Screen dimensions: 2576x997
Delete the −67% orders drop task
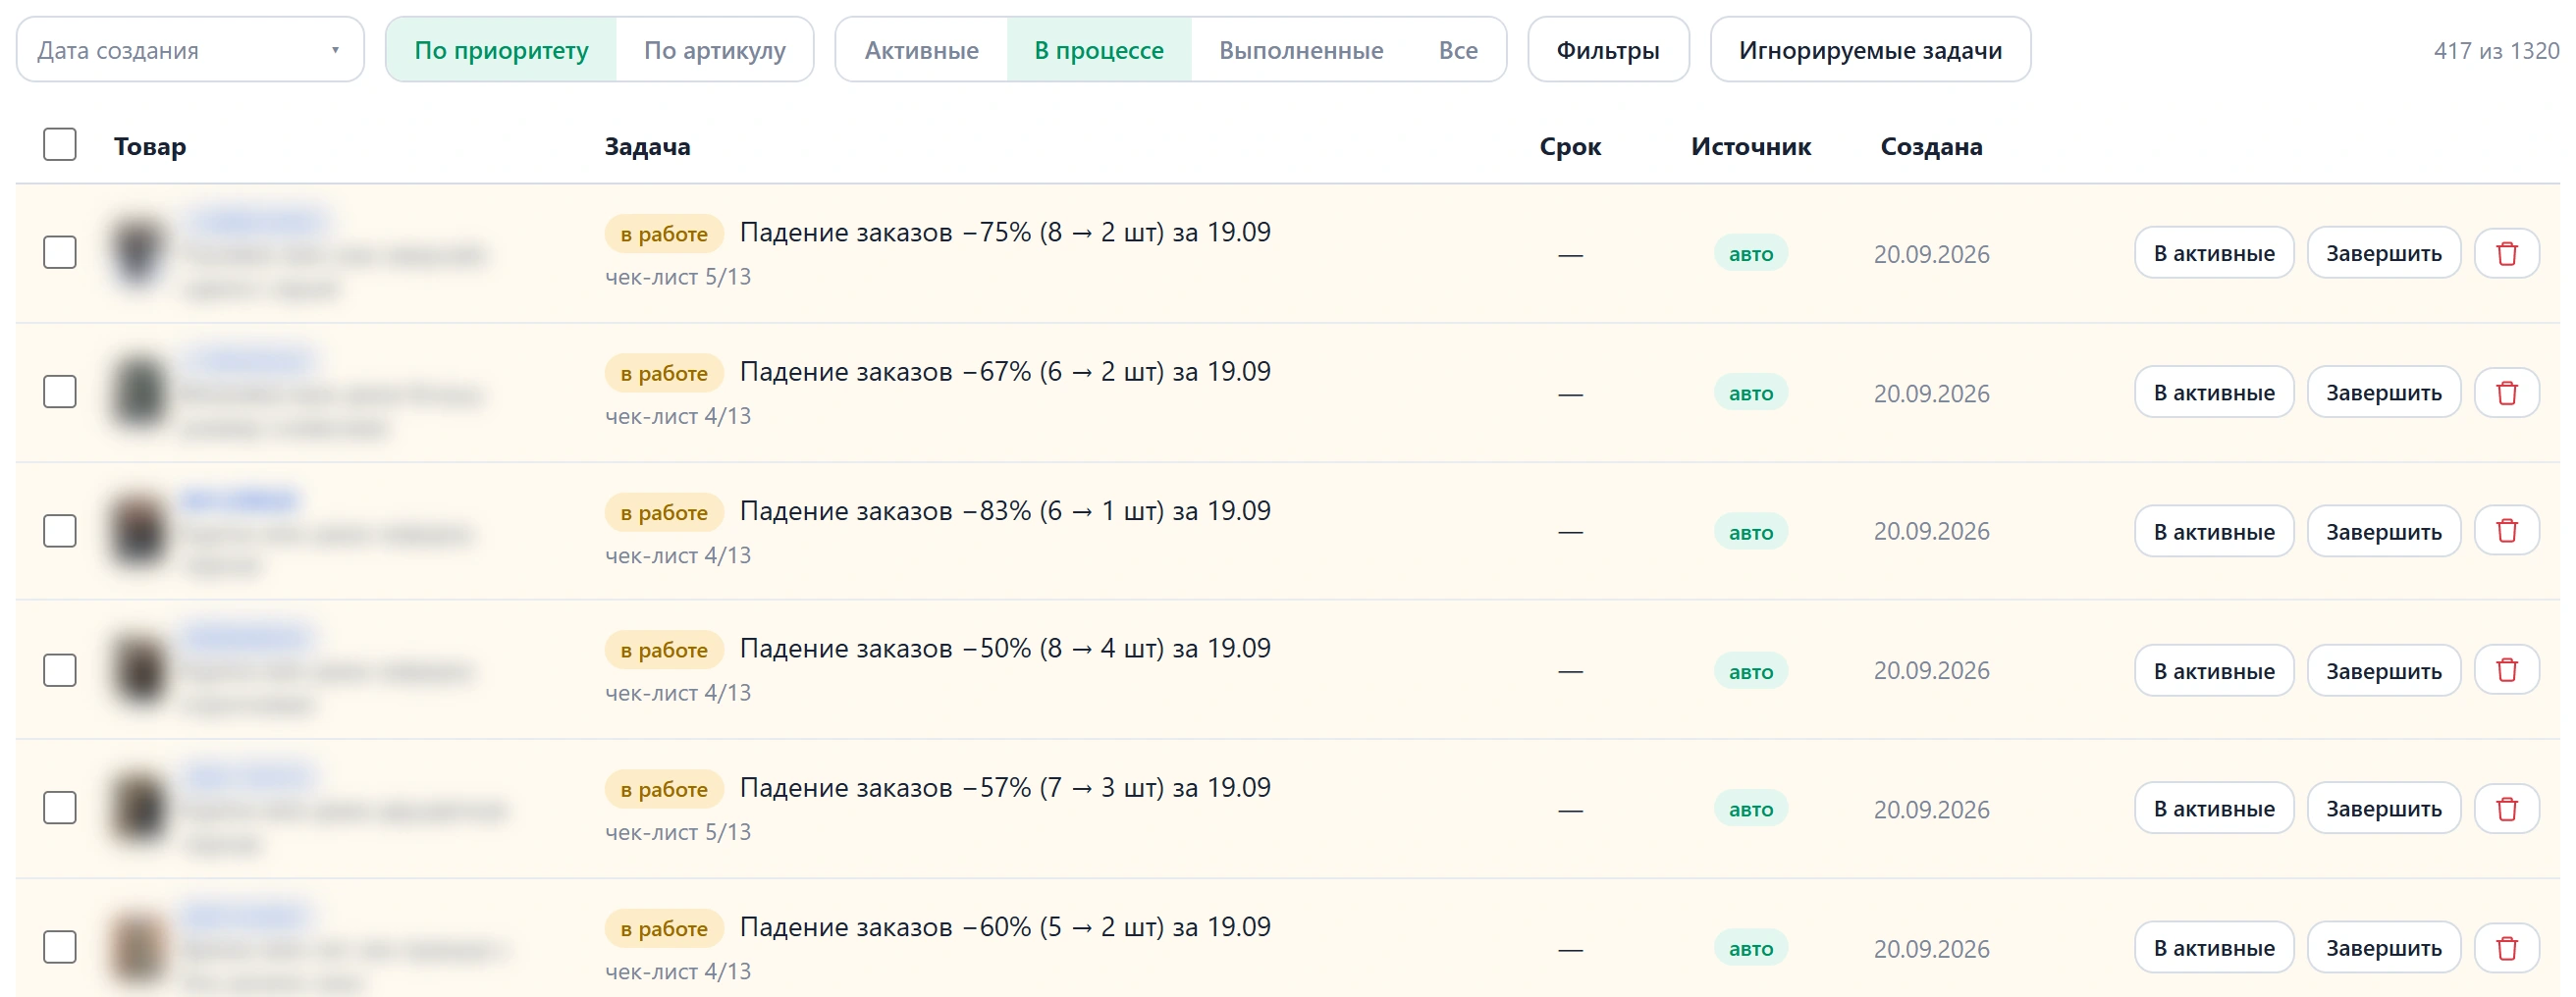[2506, 392]
